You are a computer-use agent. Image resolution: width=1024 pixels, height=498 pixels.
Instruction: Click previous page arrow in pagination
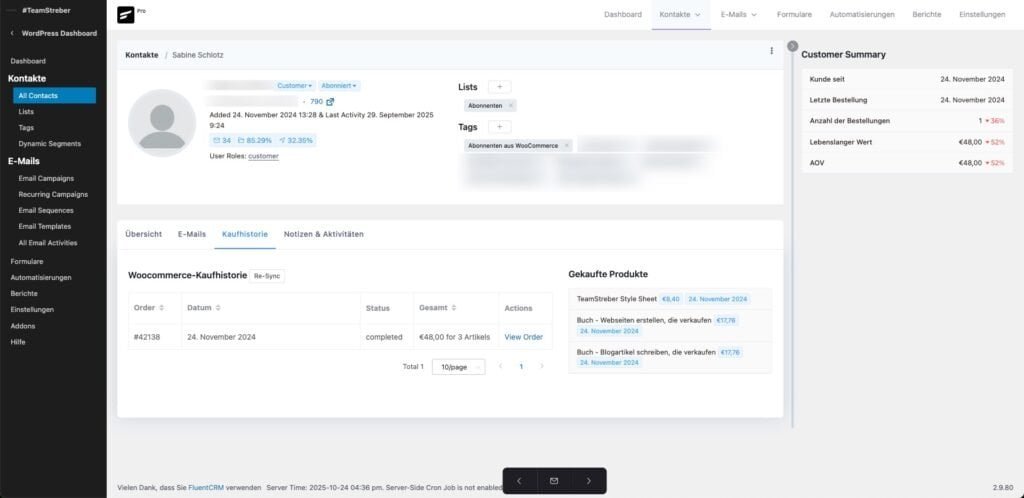click(501, 367)
